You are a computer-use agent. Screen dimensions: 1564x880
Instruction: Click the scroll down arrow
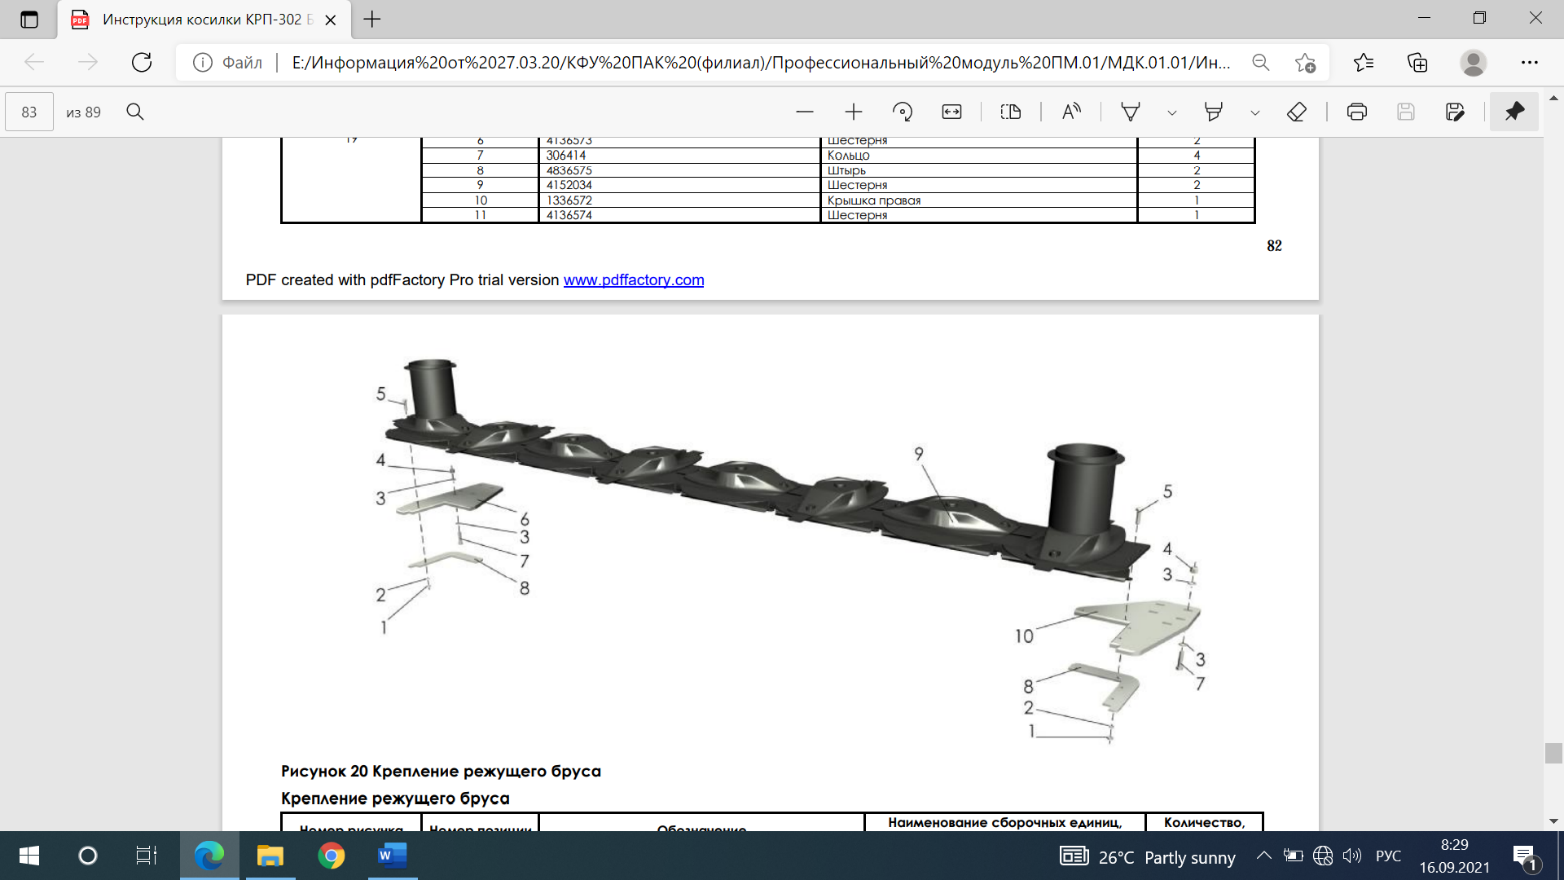pyautogui.click(x=1553, y=821)
